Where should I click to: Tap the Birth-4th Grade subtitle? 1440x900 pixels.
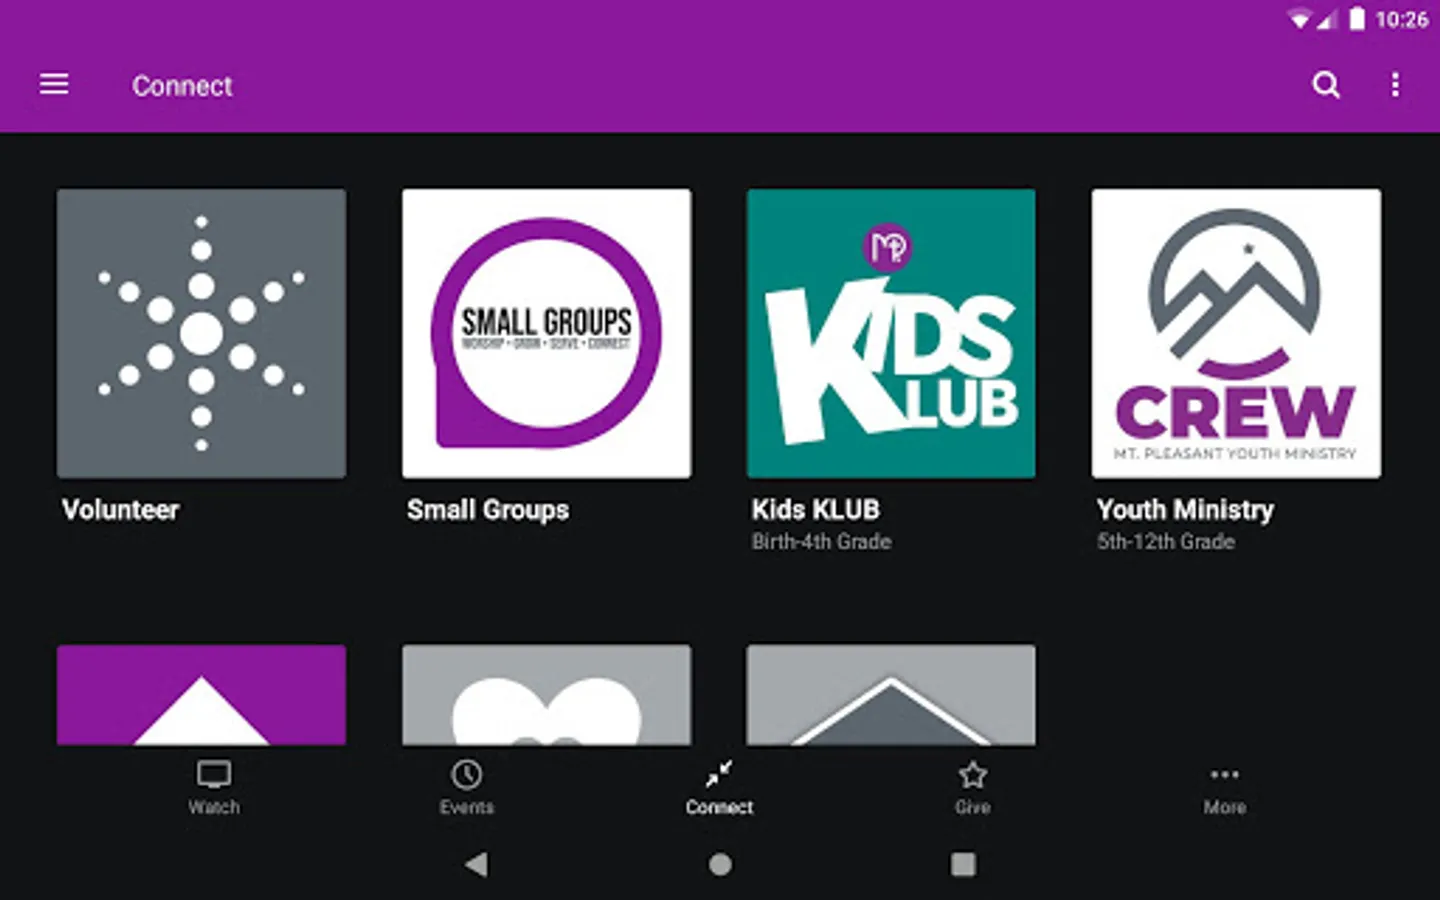[822, 542]
